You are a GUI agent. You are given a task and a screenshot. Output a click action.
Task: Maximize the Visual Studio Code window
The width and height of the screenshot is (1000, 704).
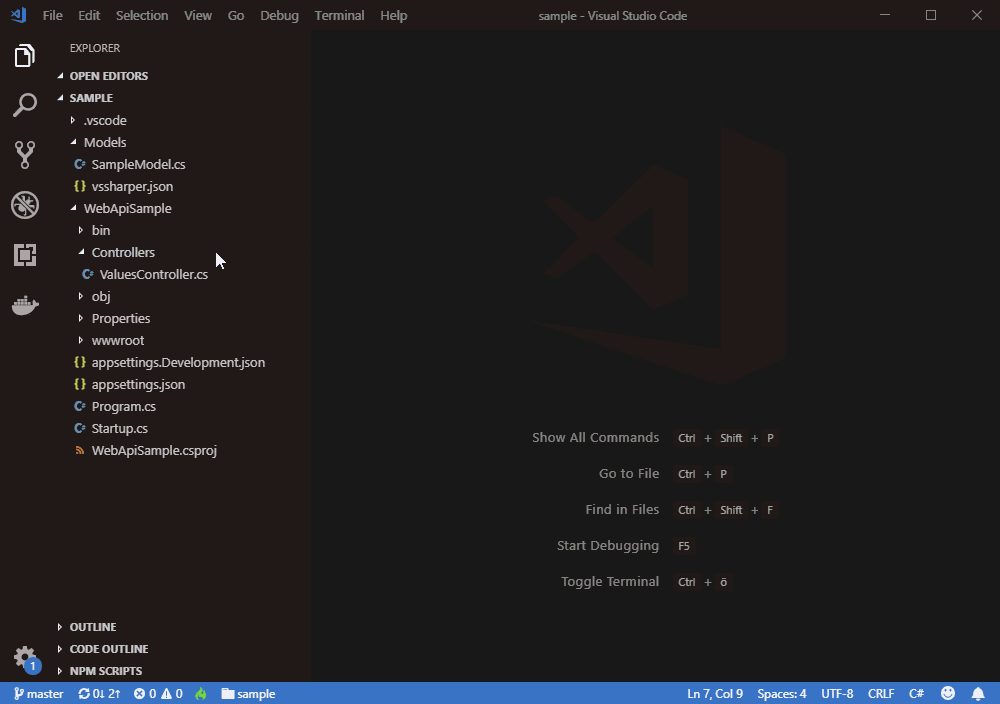coord(930,15)
